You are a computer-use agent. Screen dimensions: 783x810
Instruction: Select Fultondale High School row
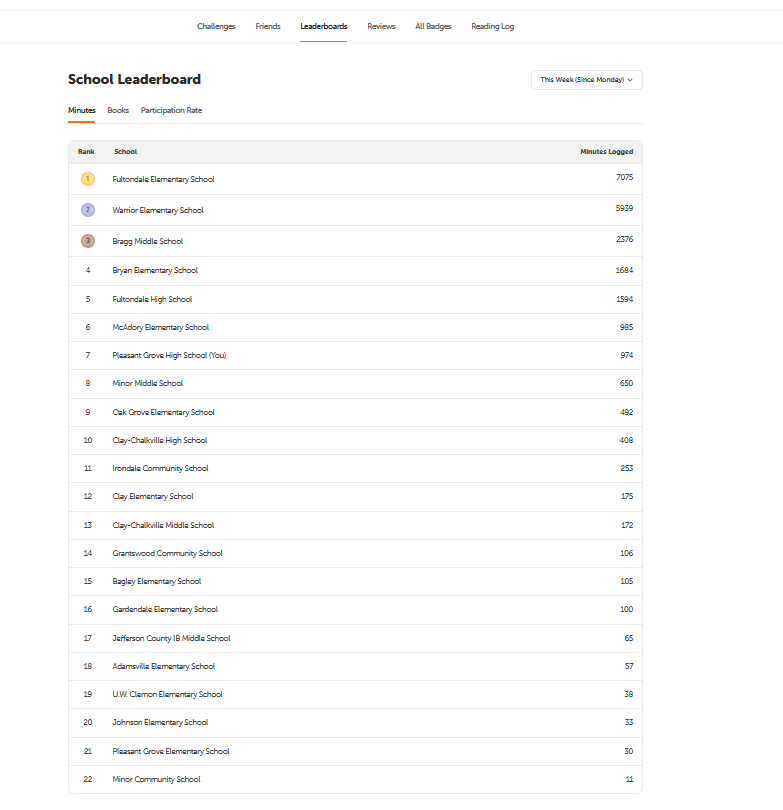355,300
